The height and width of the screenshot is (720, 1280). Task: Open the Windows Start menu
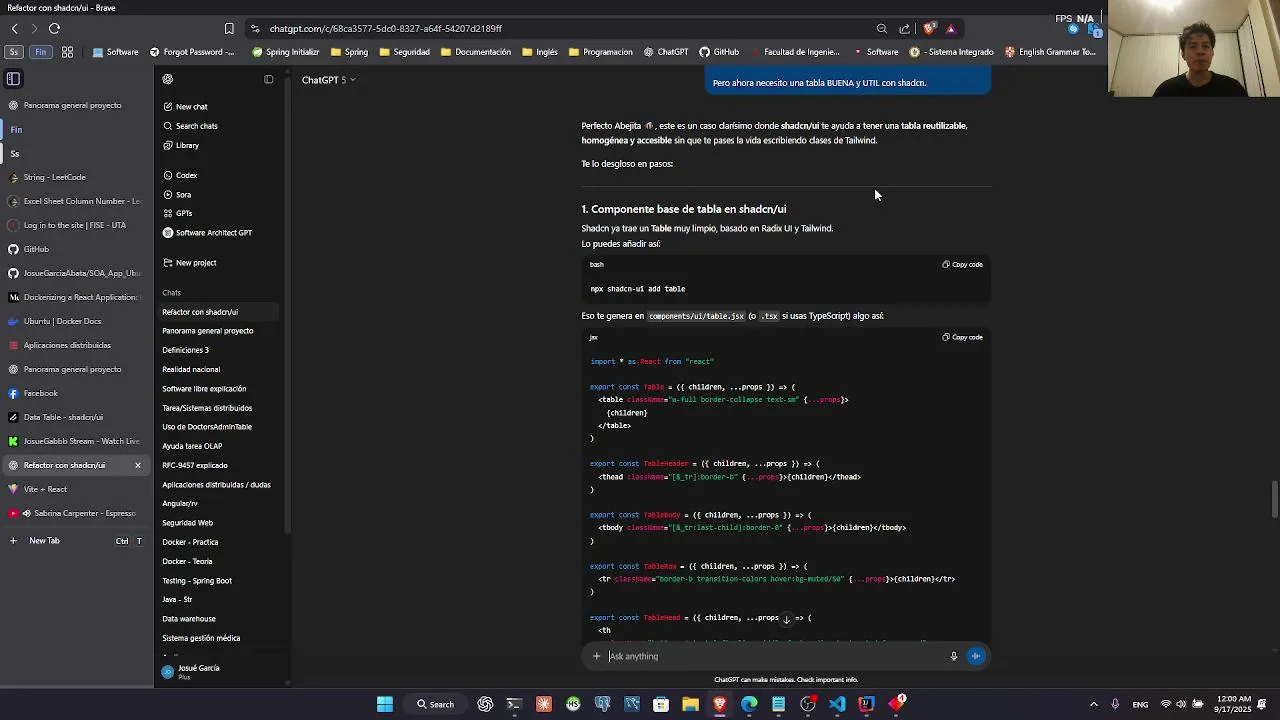pos(385,705)
